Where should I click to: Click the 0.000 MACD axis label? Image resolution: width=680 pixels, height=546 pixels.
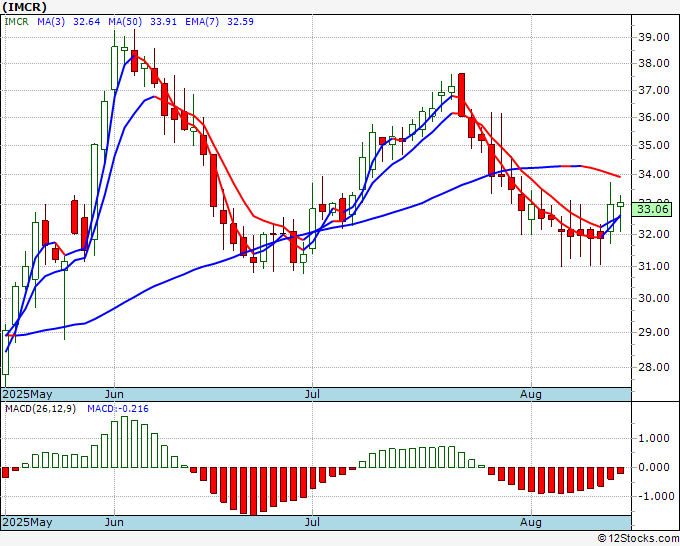coord(654,467)
